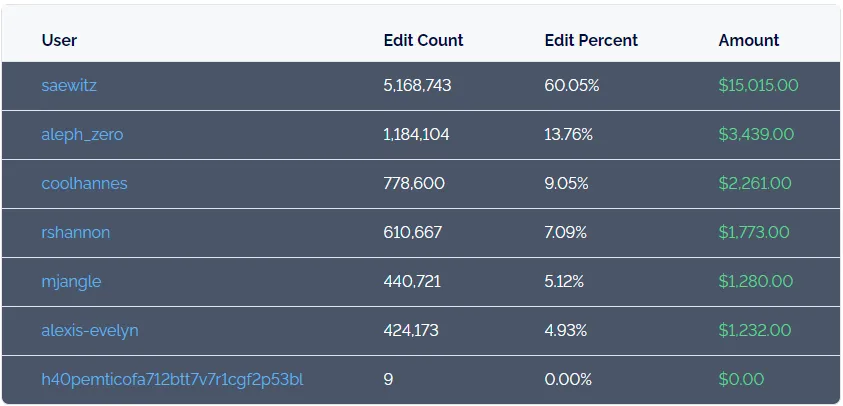Click the Amount column header
The image size is (843, 406).
click(748, 40)
